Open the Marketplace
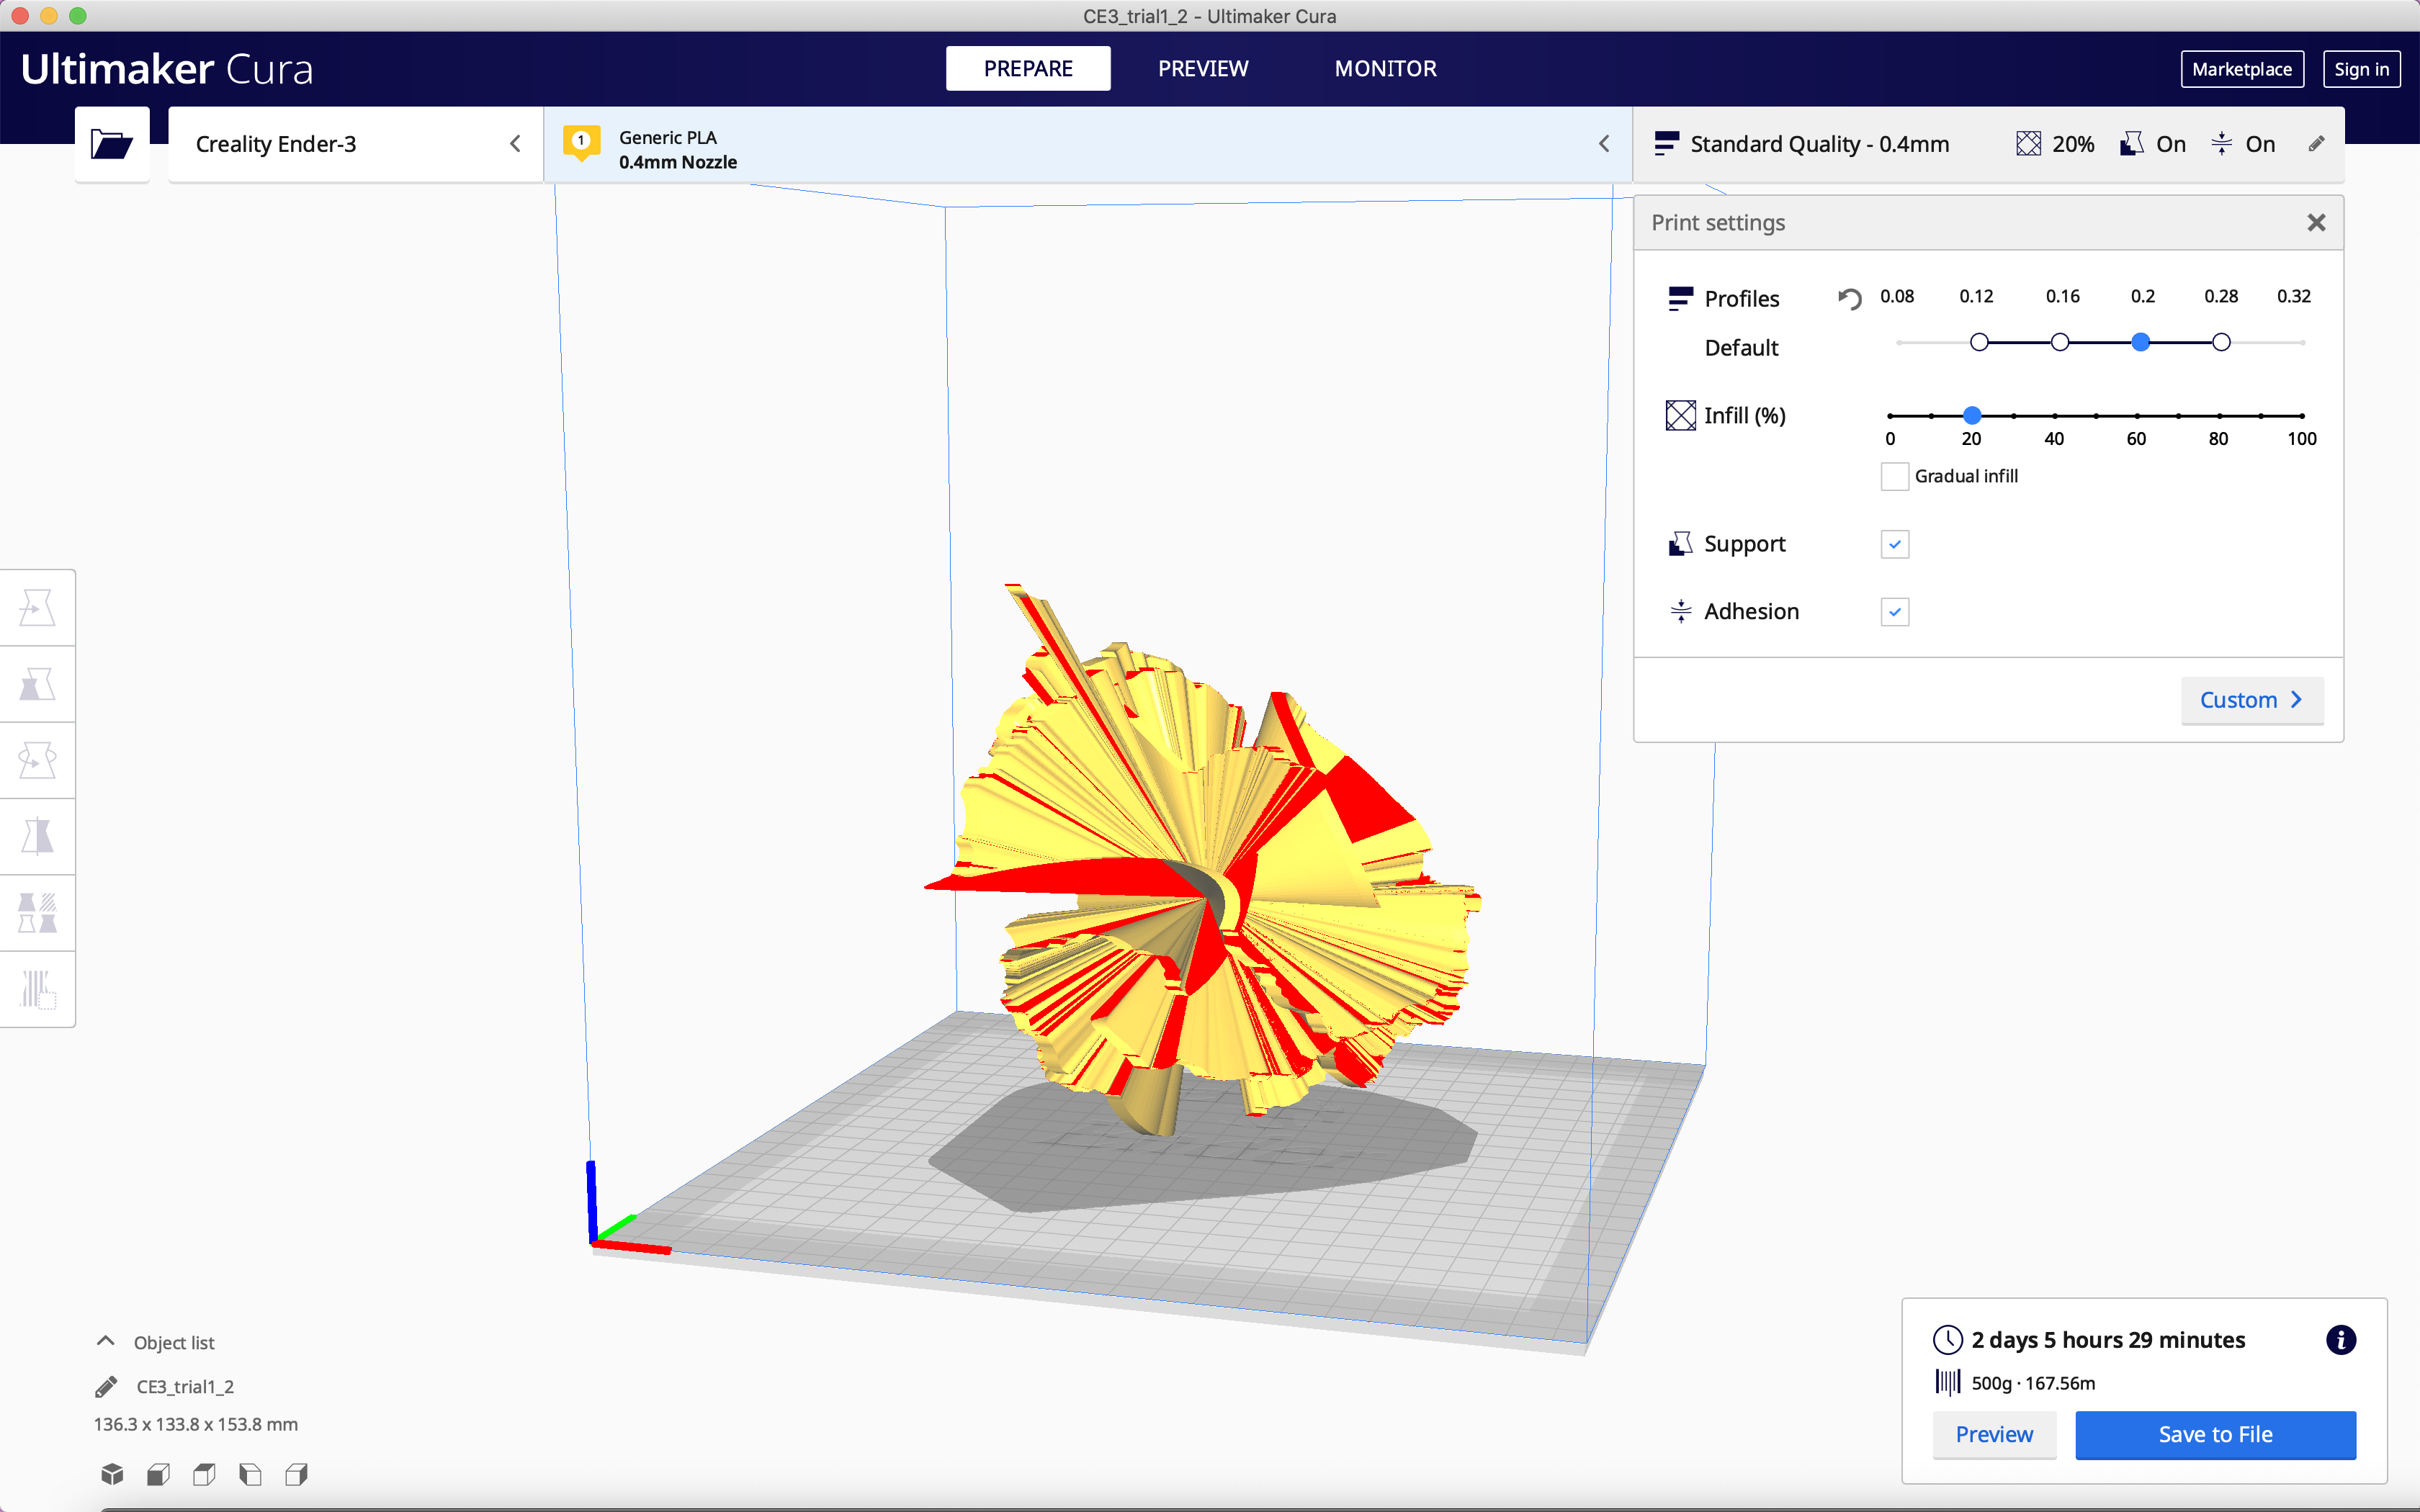Viewport: 2420px width, 1512px height. coord(2242,69)
